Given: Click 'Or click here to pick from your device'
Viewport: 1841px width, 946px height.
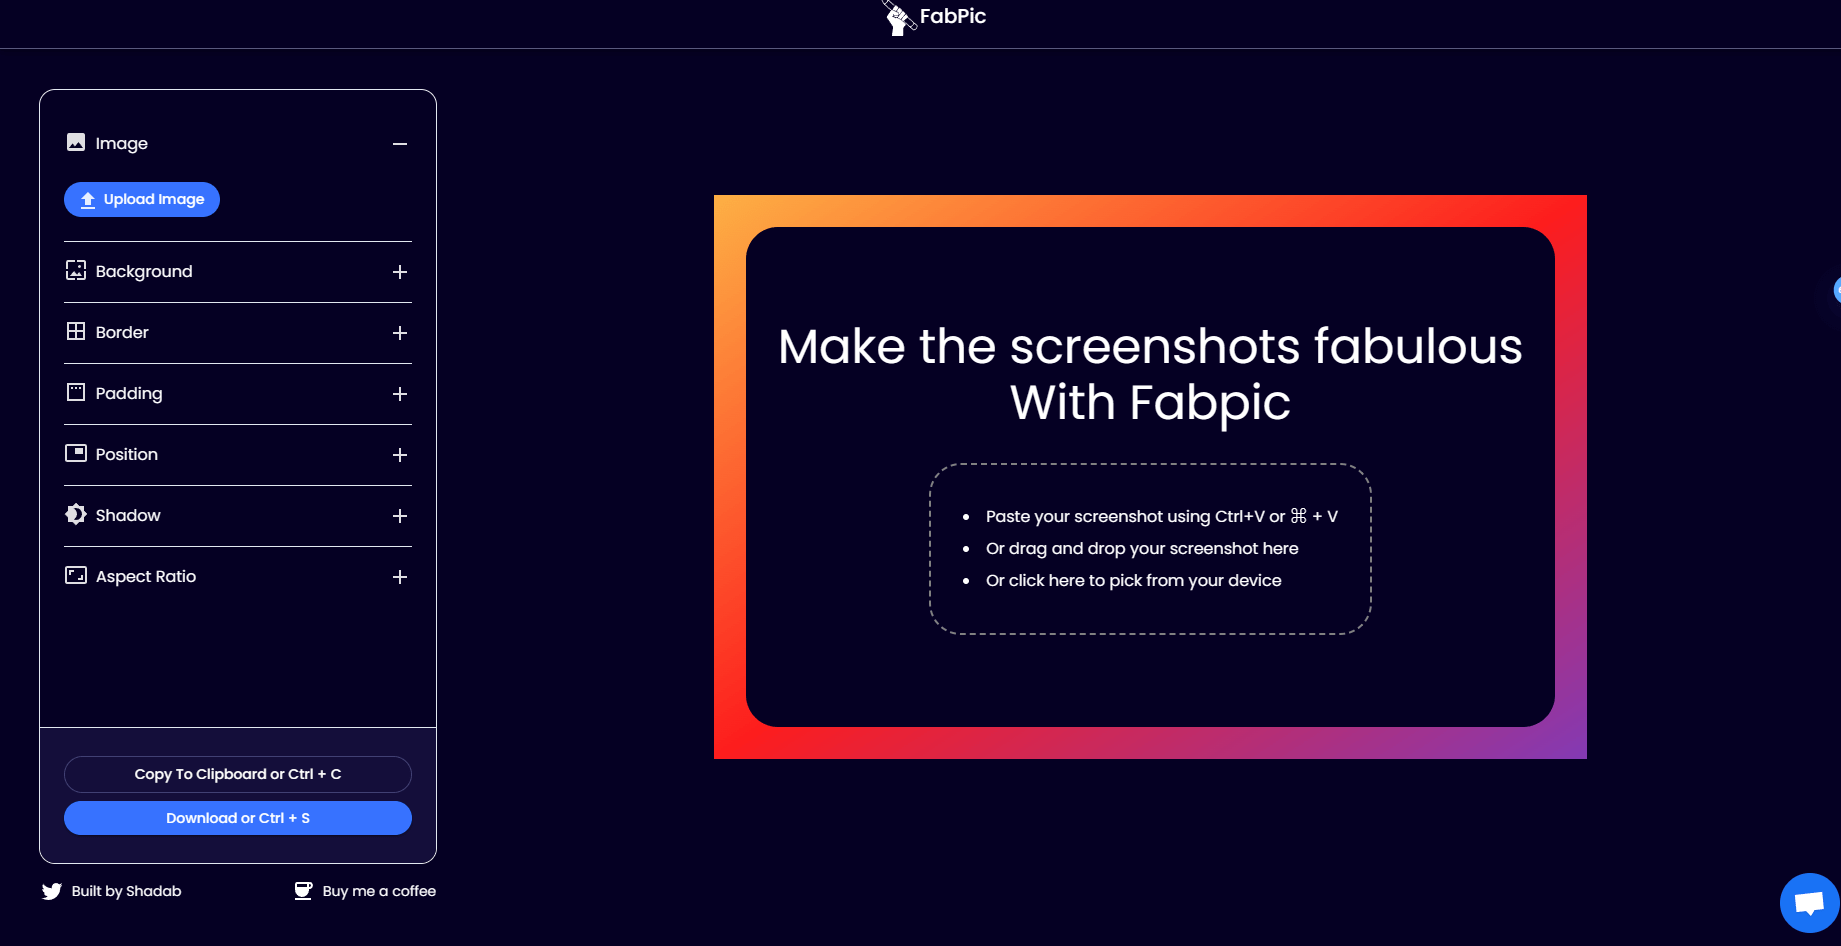Looking at the screenshot, I should pos(1134,580).
